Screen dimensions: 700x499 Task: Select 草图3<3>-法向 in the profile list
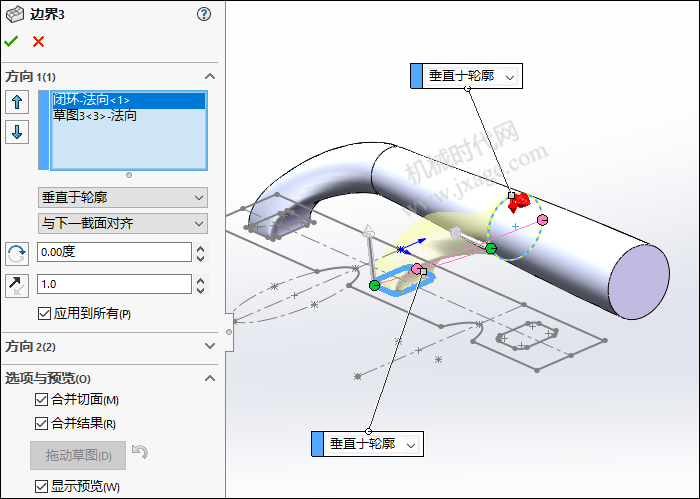tap(129, 116)
